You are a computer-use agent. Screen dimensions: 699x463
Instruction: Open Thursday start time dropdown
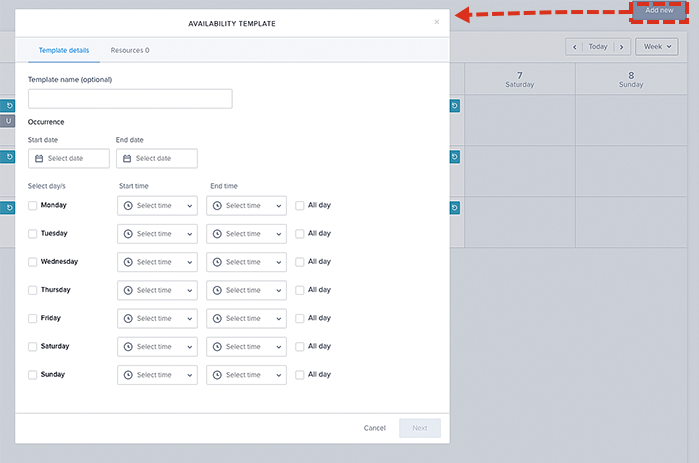[157, 290]
